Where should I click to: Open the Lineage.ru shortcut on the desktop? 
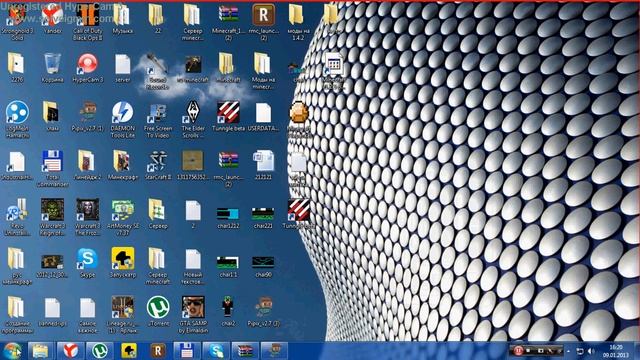click(x=122, y=314)
